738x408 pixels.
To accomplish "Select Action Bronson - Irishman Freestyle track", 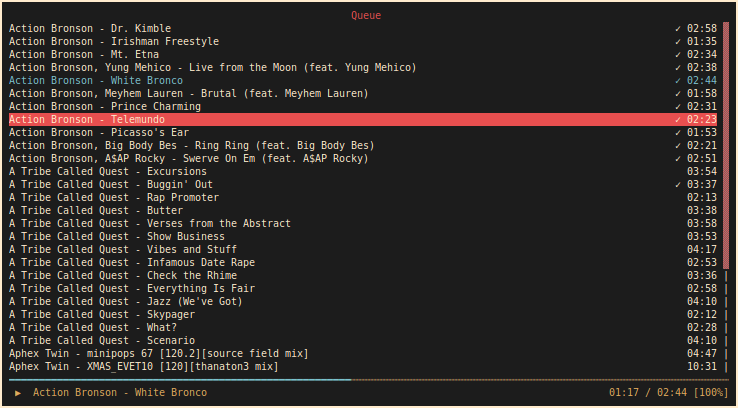I will coord(114,41).
